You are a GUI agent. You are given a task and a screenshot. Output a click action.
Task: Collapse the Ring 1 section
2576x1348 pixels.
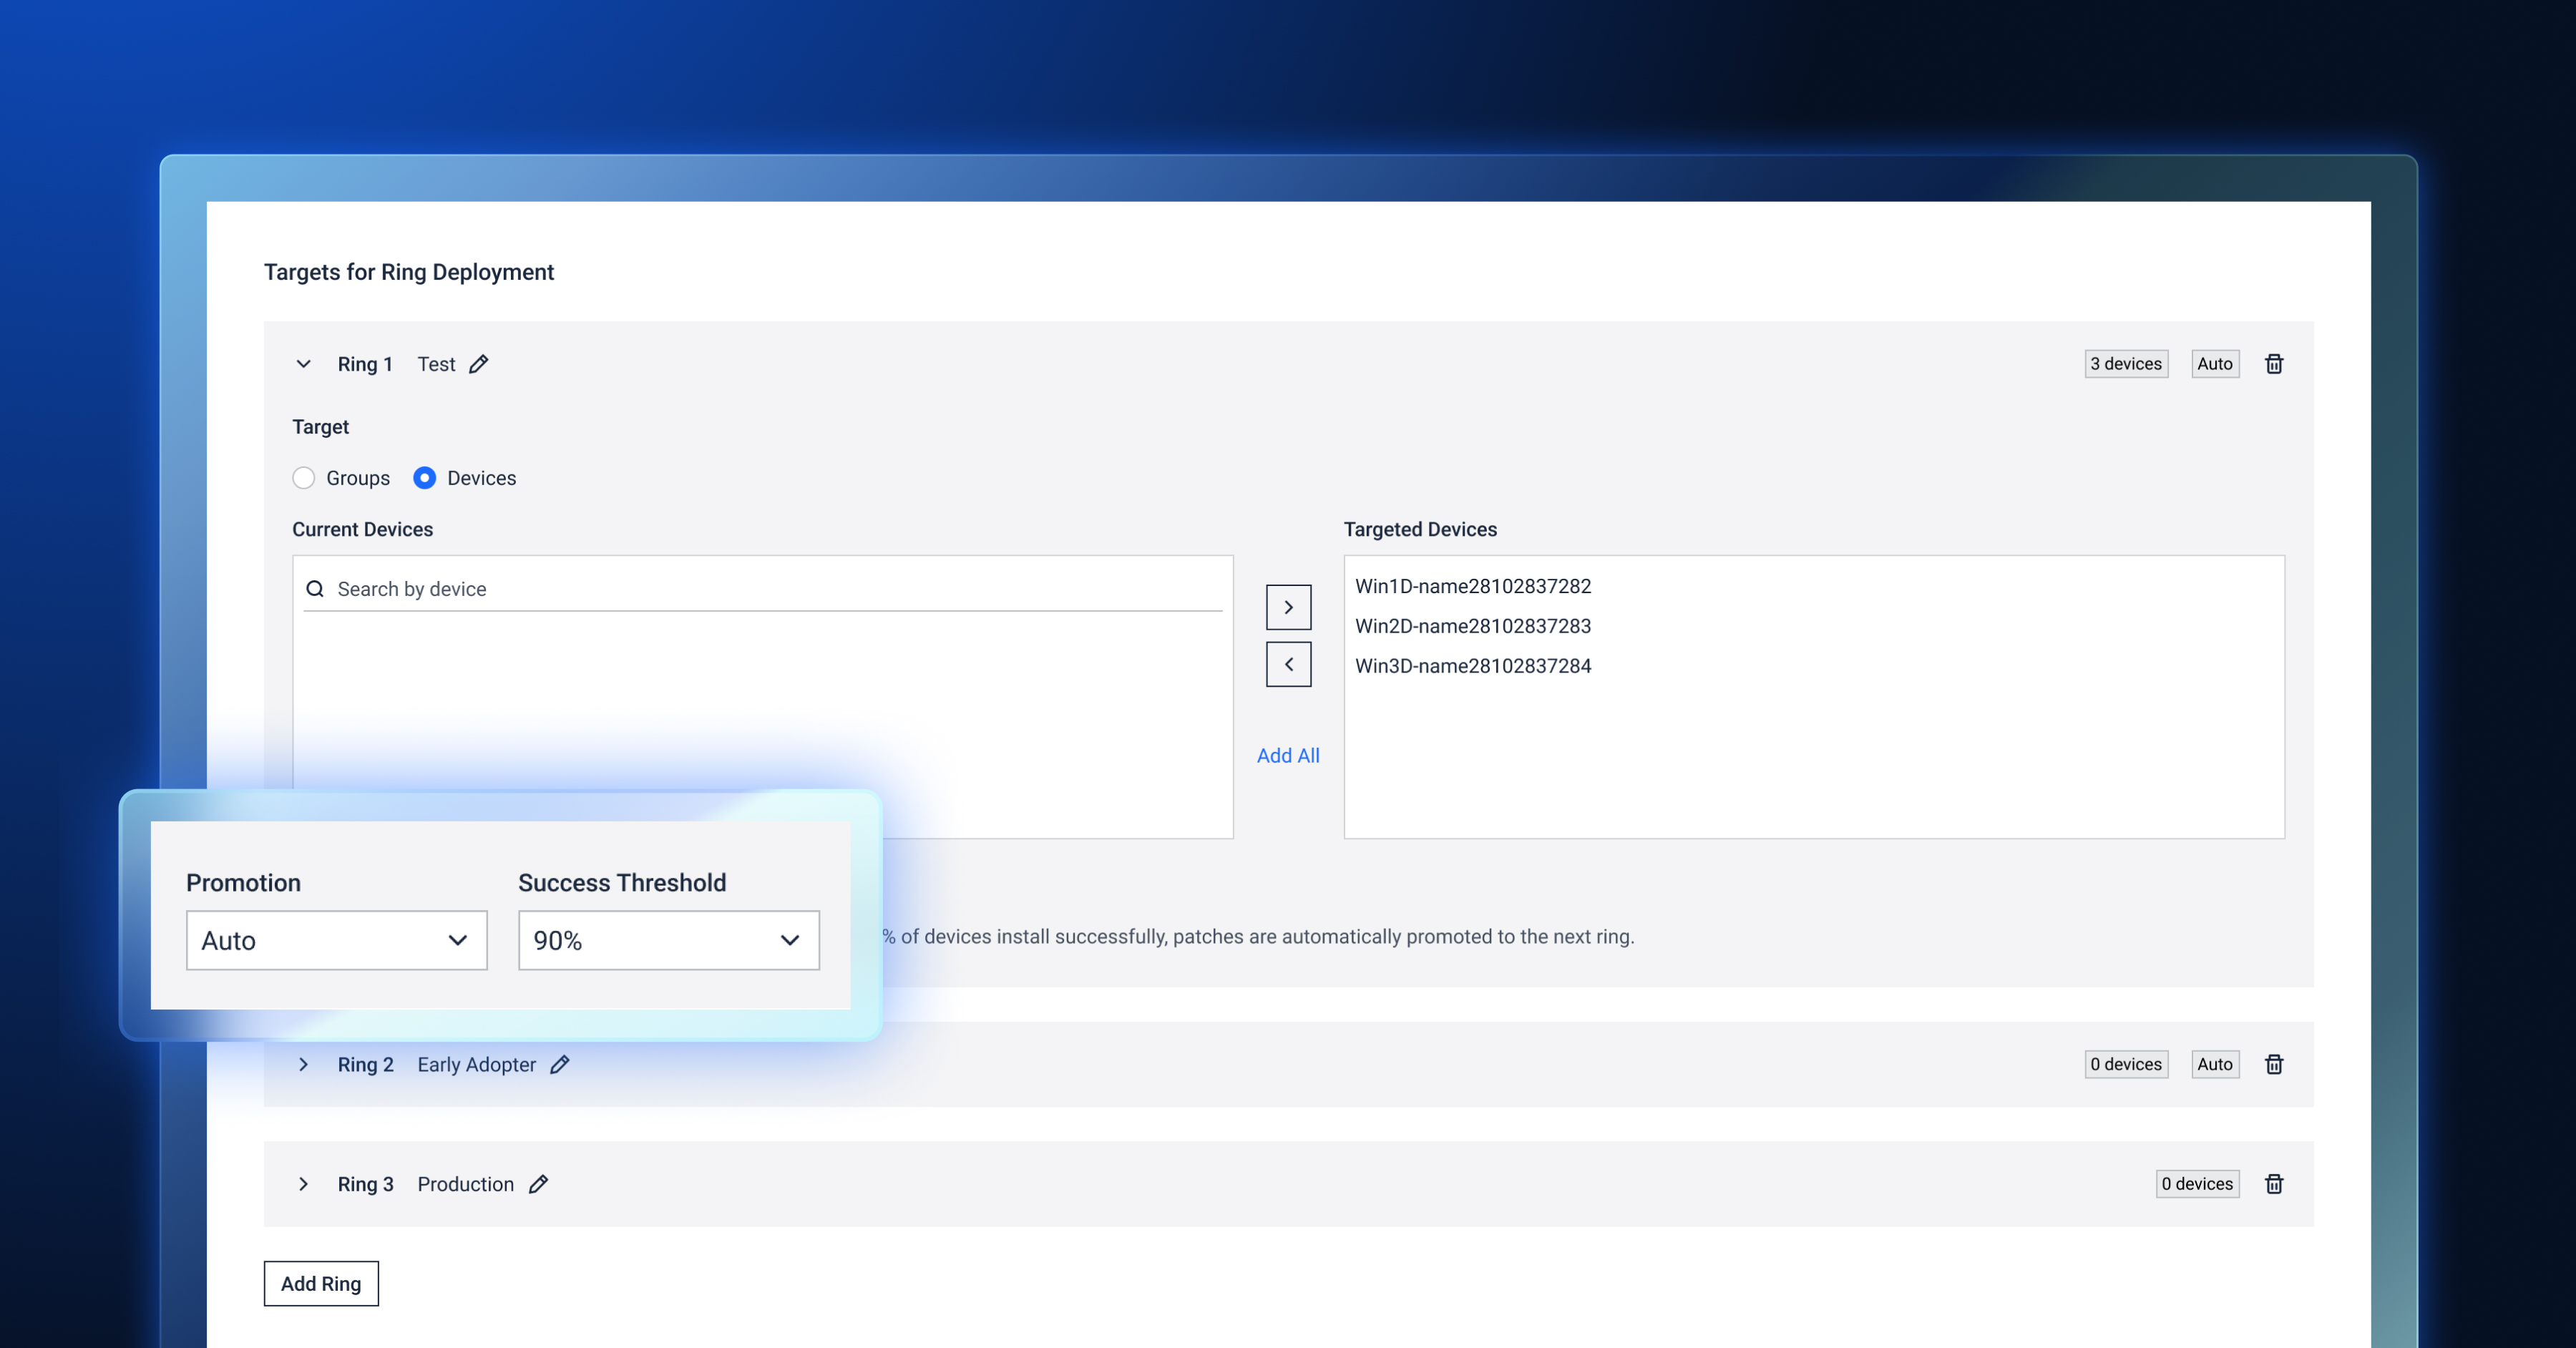click(x=304, y=364)
